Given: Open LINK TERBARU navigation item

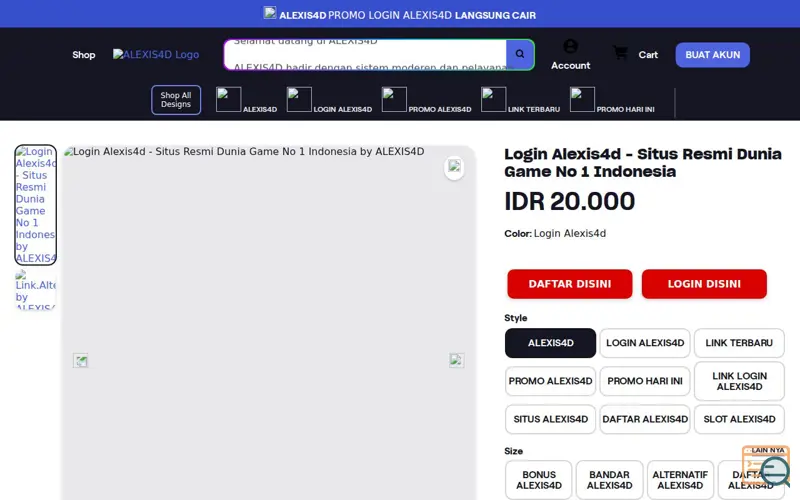Looking at the screenshot, I should pos(520,100).
